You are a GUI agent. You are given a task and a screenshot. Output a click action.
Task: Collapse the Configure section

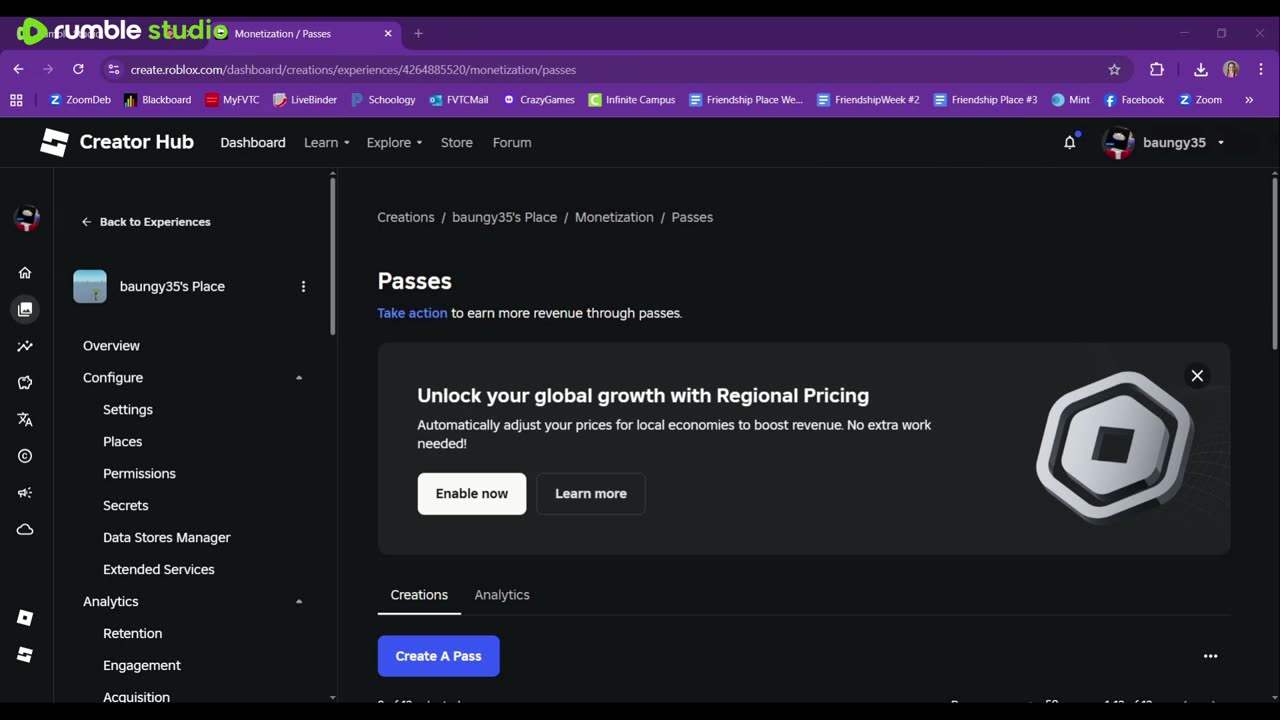[x=299, y=378]
